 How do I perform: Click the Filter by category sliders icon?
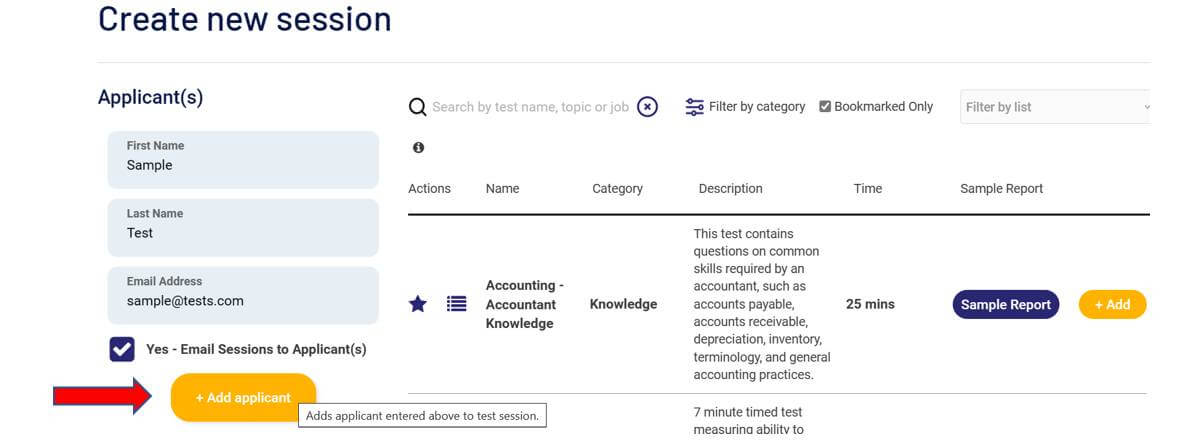(694, 106)
